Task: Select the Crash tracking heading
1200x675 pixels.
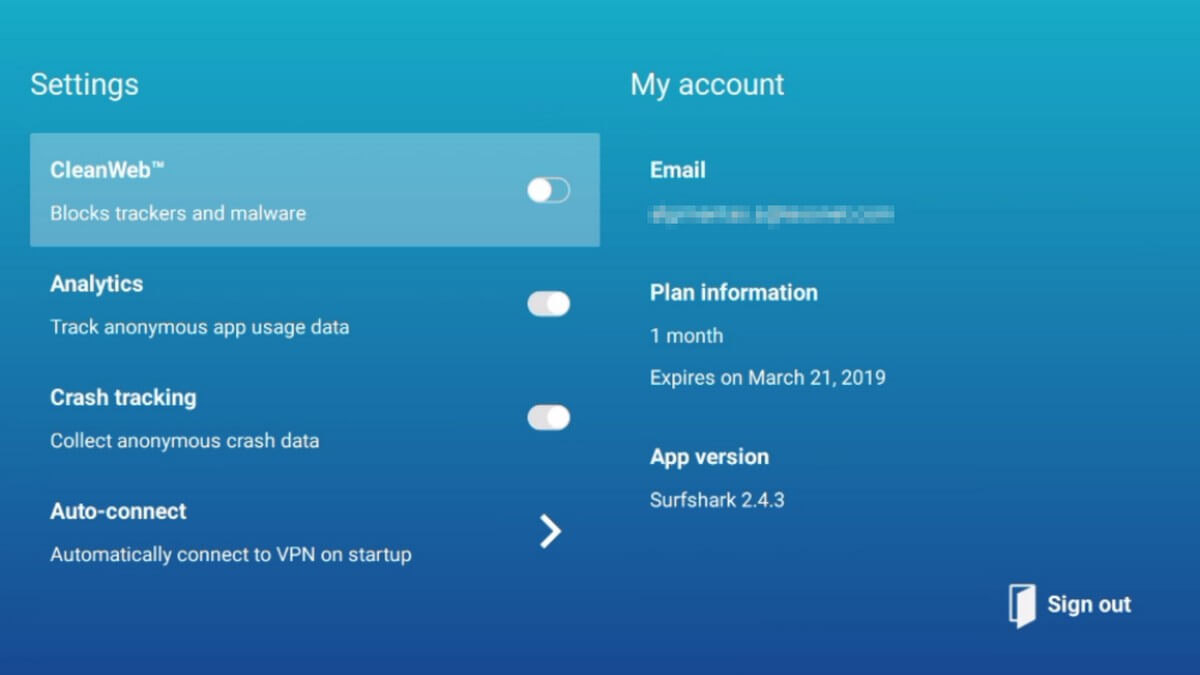Action: (123, 397)
